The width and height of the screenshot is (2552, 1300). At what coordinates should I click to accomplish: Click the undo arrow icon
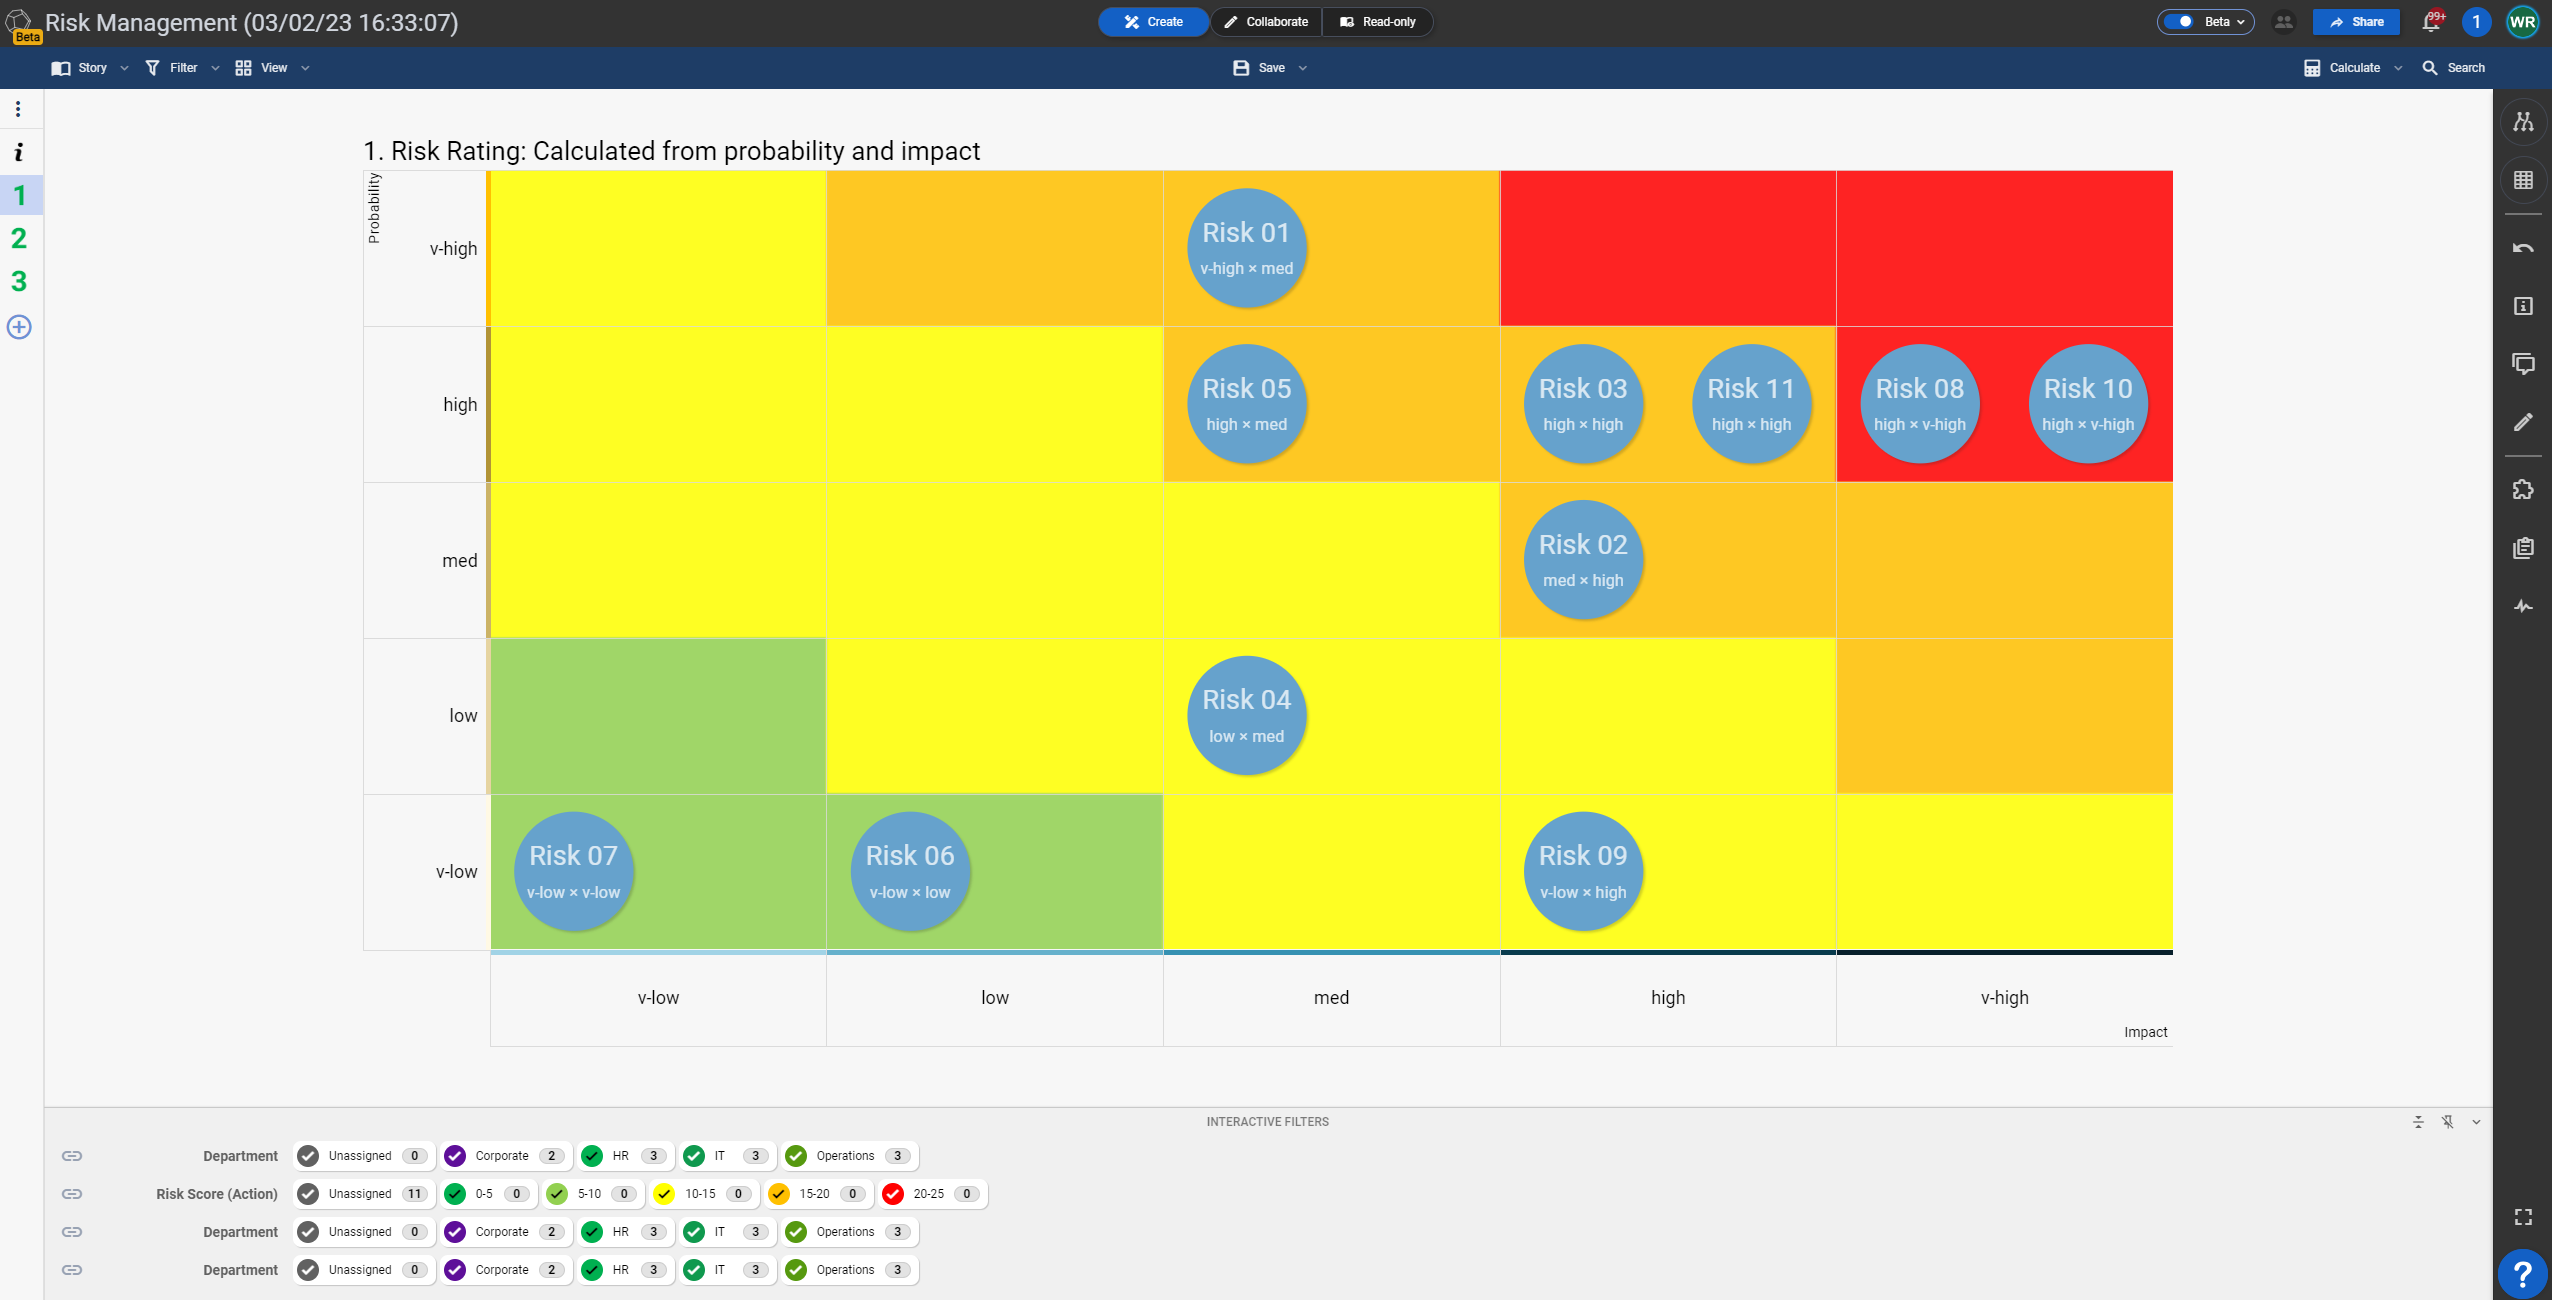2524,247
